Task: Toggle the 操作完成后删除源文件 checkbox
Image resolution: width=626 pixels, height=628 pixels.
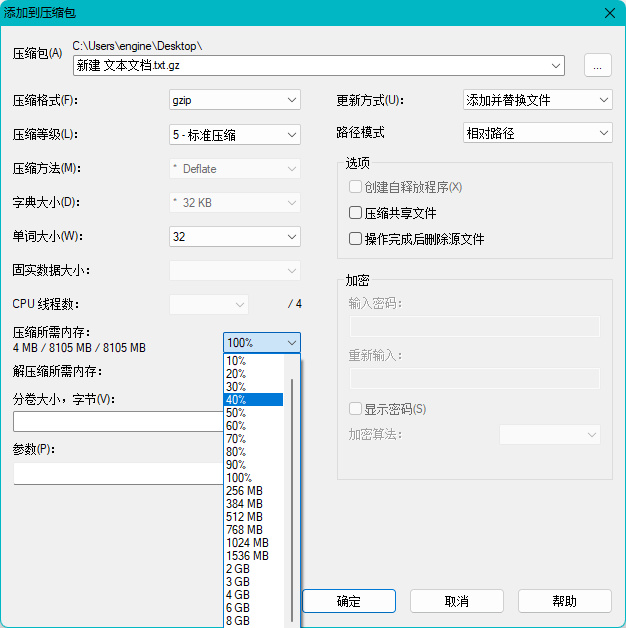Action: [355, 239]
